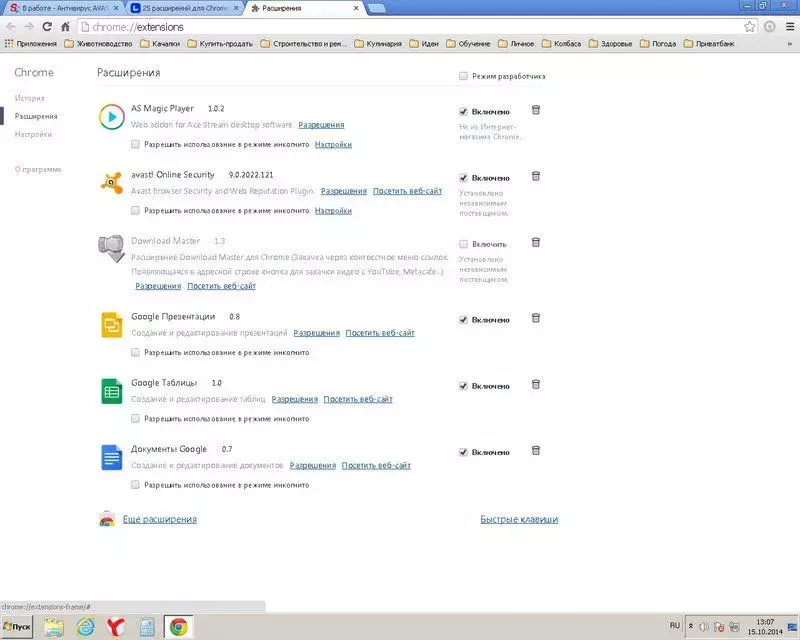Bookmark this page with the star icon
This screenshot has height=640, width=800.
(749, 27)
